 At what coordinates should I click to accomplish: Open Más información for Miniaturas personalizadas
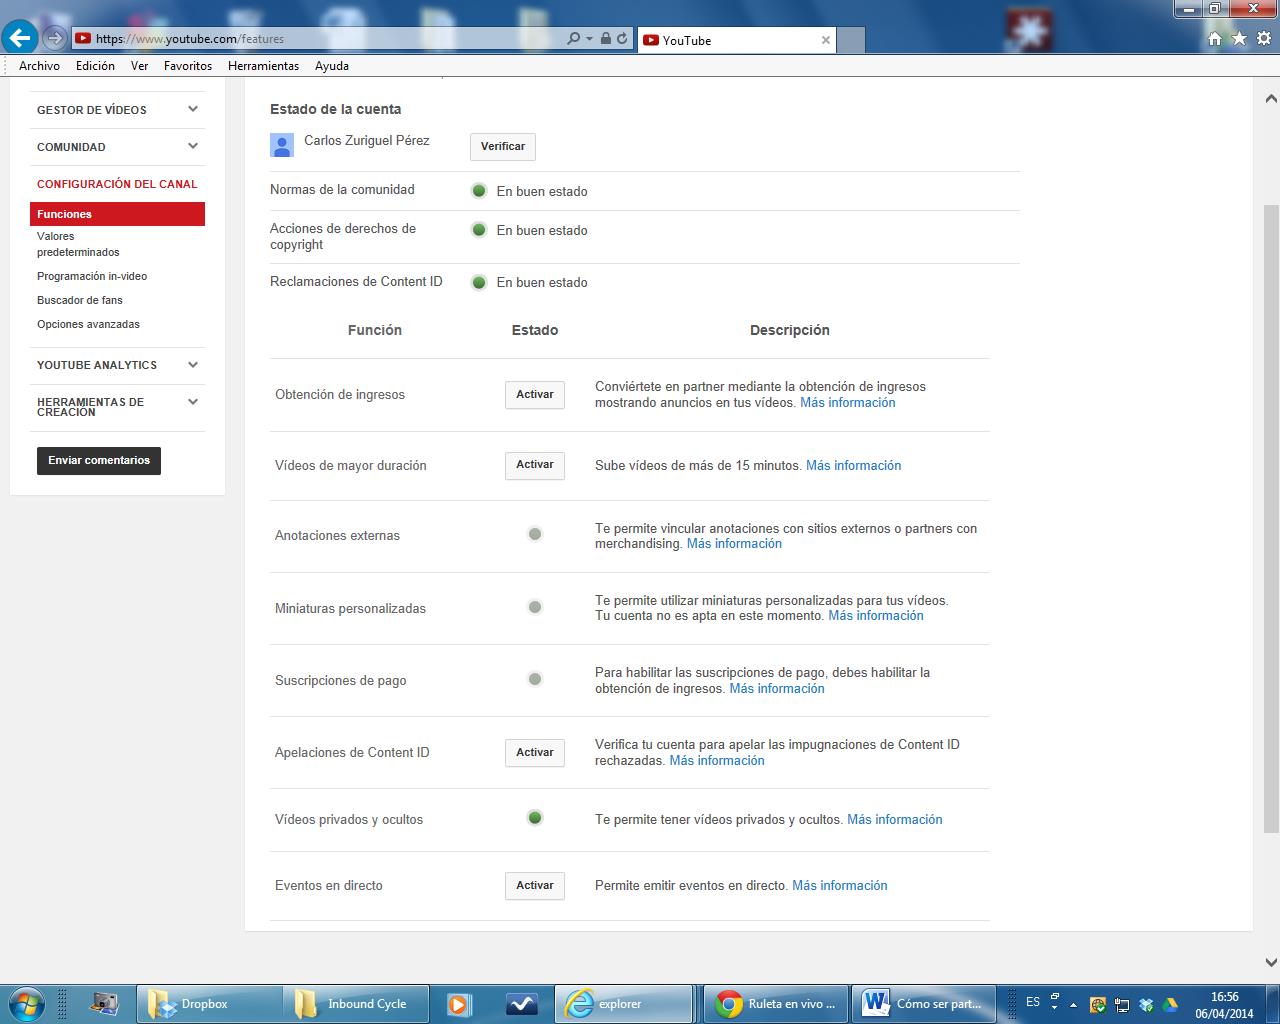[876, 615]
